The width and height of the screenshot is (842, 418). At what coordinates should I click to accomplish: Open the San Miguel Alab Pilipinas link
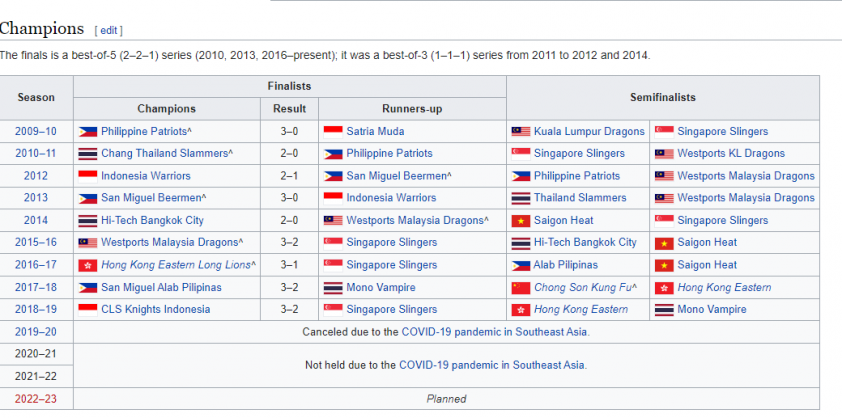click(x=161, y=288)
